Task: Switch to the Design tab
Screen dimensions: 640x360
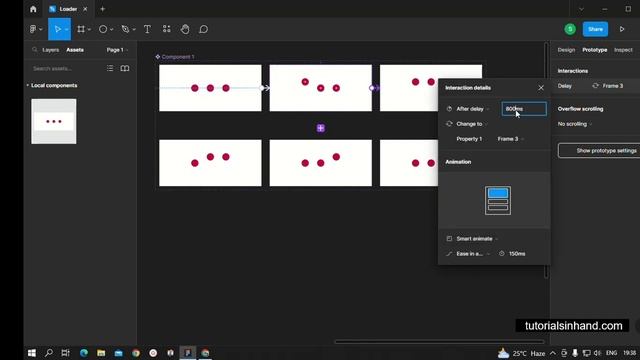Action: pyautogui.click(x=566, y=50)
